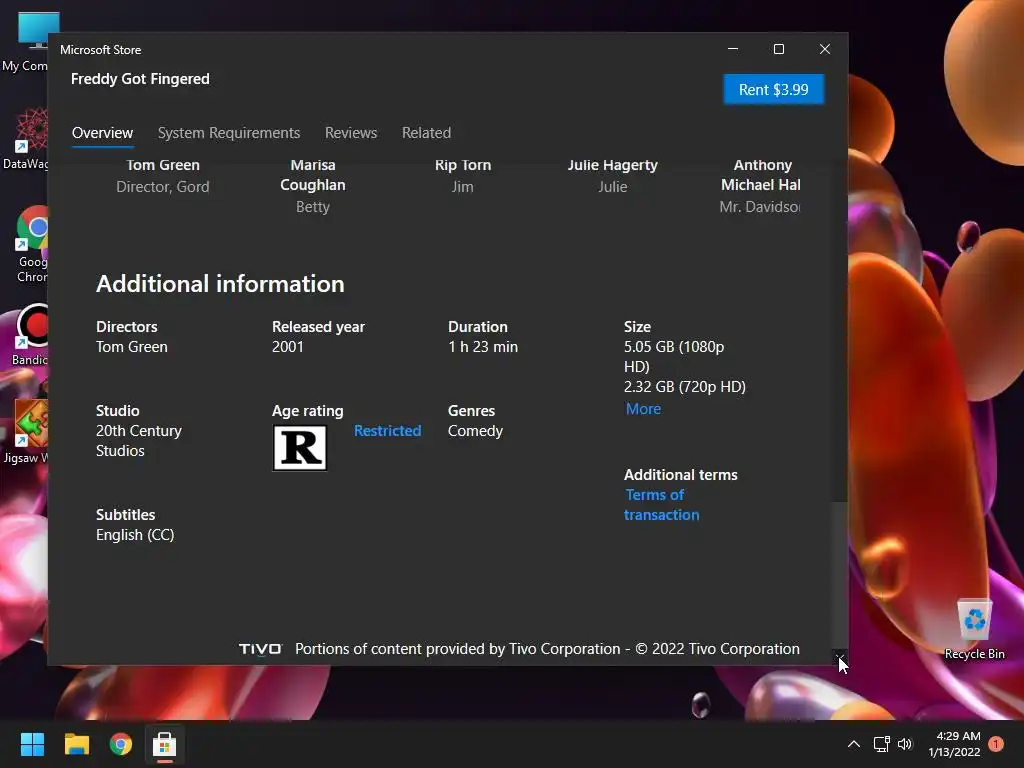Click released year 2001
This screenshot has width=1024, height=768.
(287, 347)
